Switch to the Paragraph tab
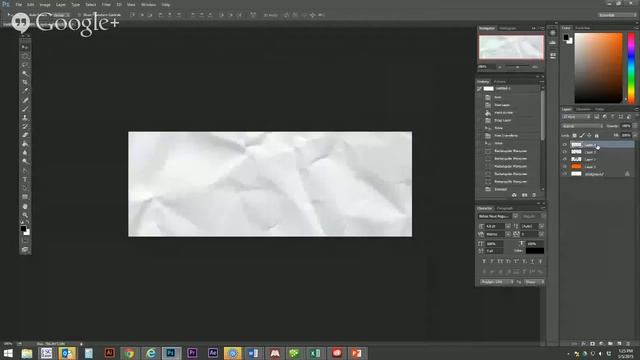640x360 pixels. [x=504, y=208]
